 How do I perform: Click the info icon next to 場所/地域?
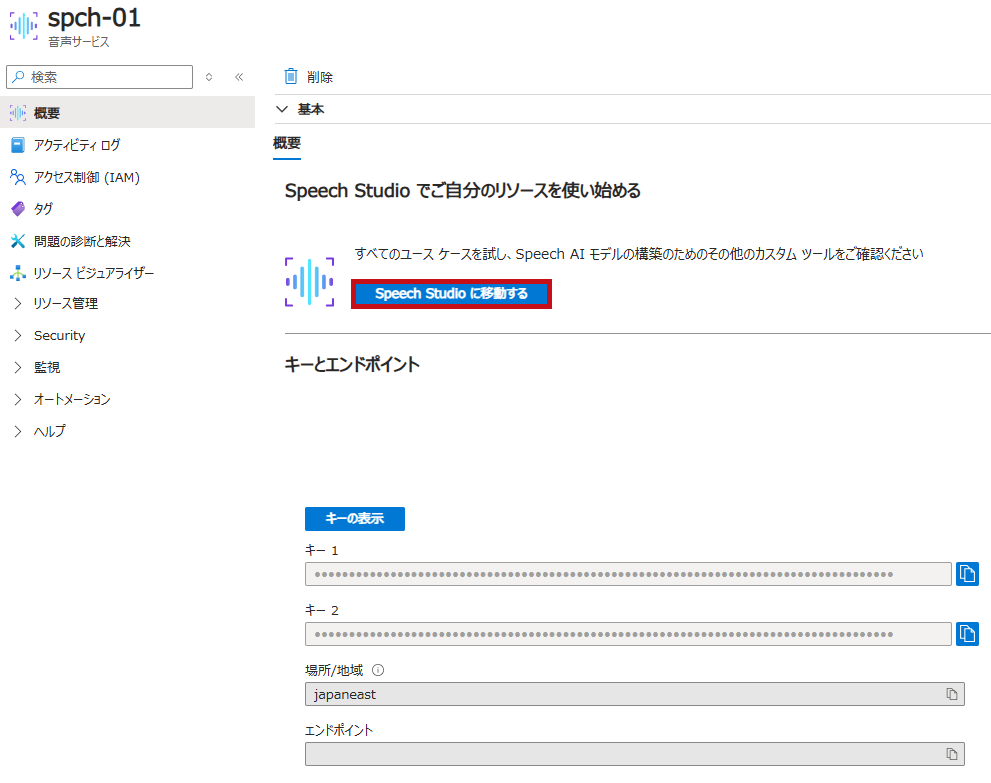pos(378,670)
